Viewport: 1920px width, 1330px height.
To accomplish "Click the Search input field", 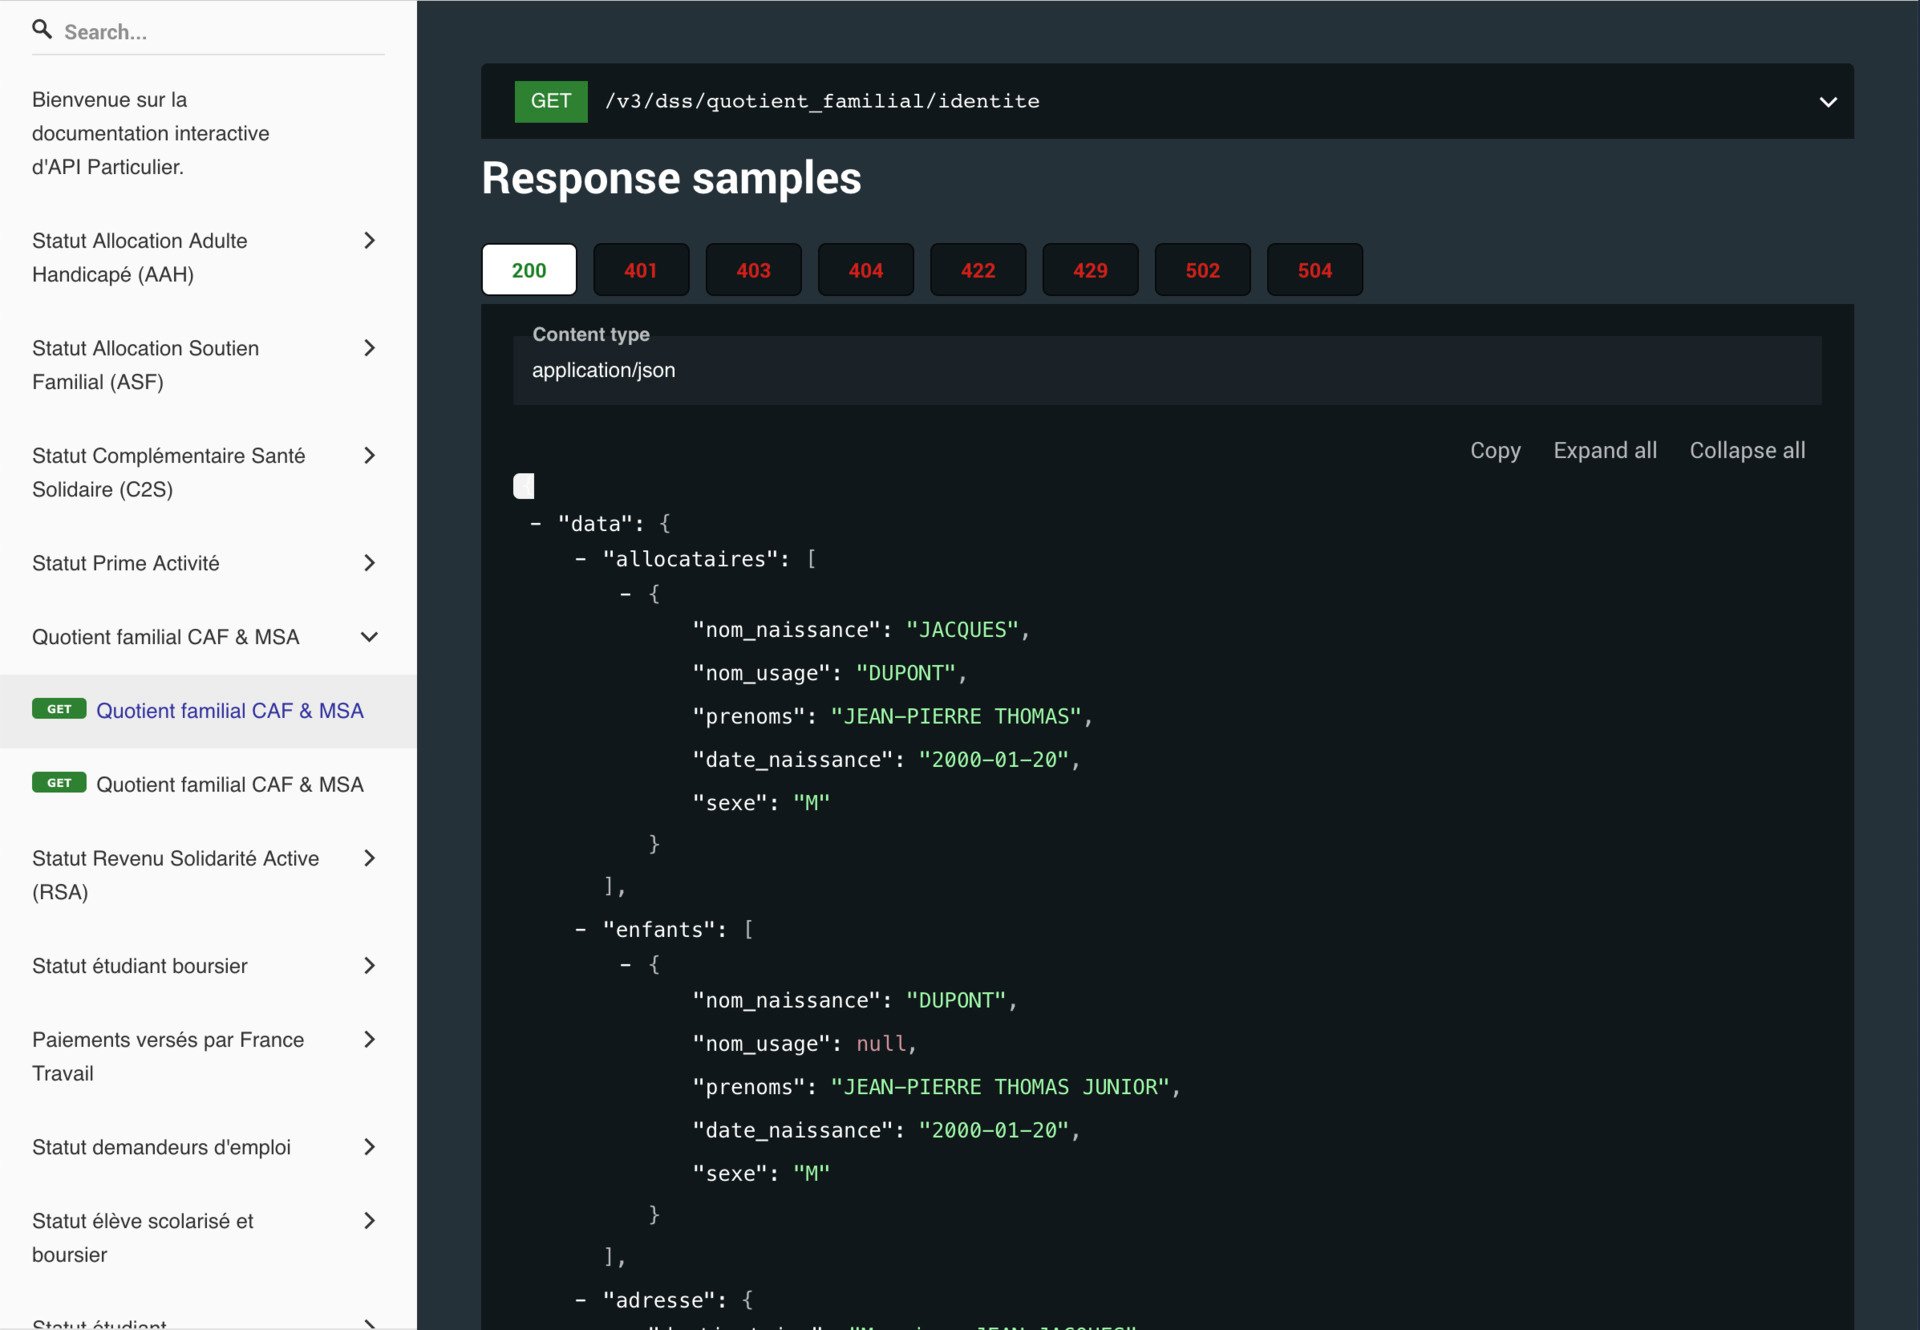I will pos(222,32).
